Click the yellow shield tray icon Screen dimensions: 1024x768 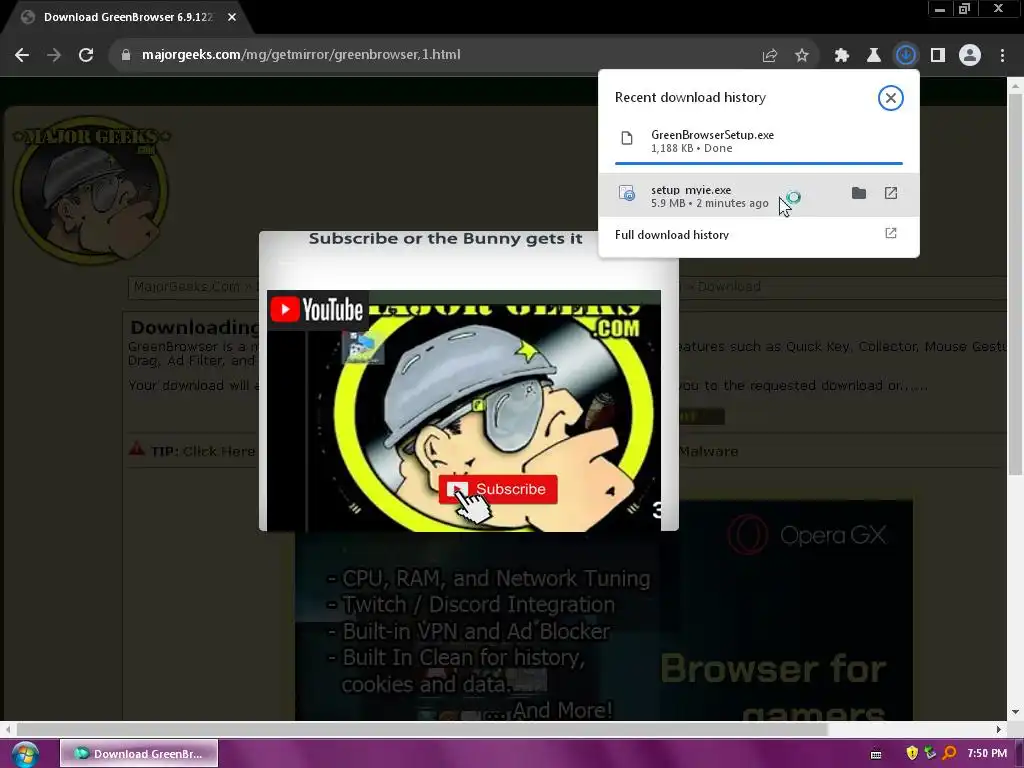point(912,753)
